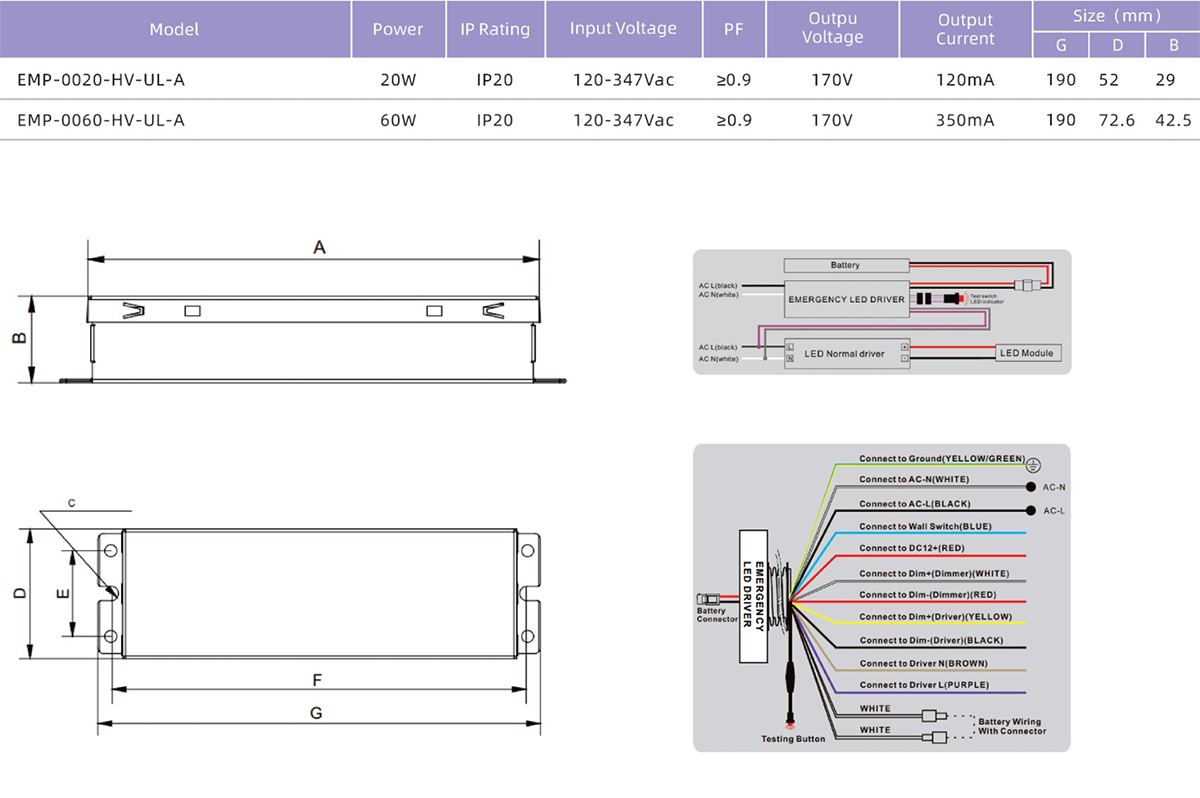Select the Model column header
Image resolution: width=1200 pixels, height=798 pixels.
[x=174, y=29]
